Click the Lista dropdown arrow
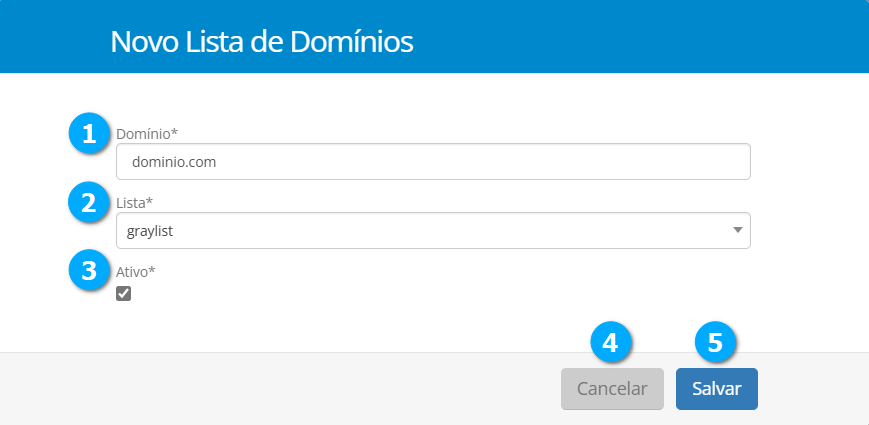Screen dimensions: 869x425 click(x=737, y=230)
